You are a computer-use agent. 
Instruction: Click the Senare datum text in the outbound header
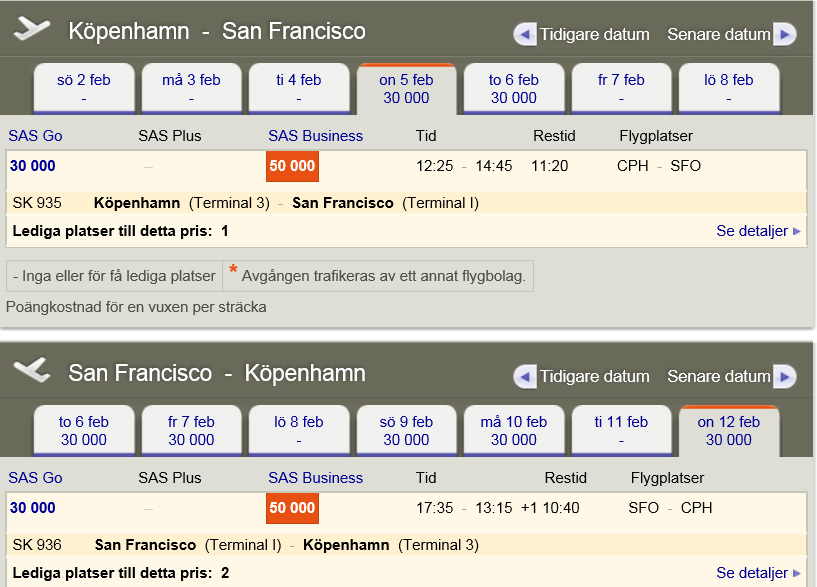pos(719,35)
